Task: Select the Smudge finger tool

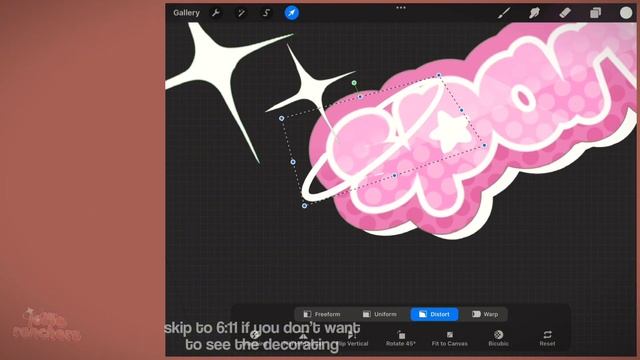Action: (x=534, y=13)
